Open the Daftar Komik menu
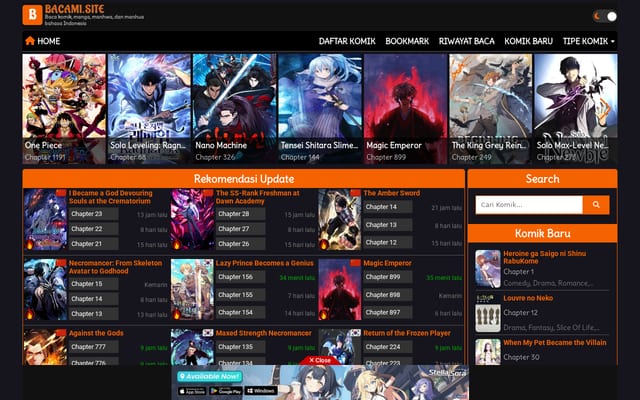The width and height of the screenshot is (640, 400). pyautogui.click(x=347, y=41)
